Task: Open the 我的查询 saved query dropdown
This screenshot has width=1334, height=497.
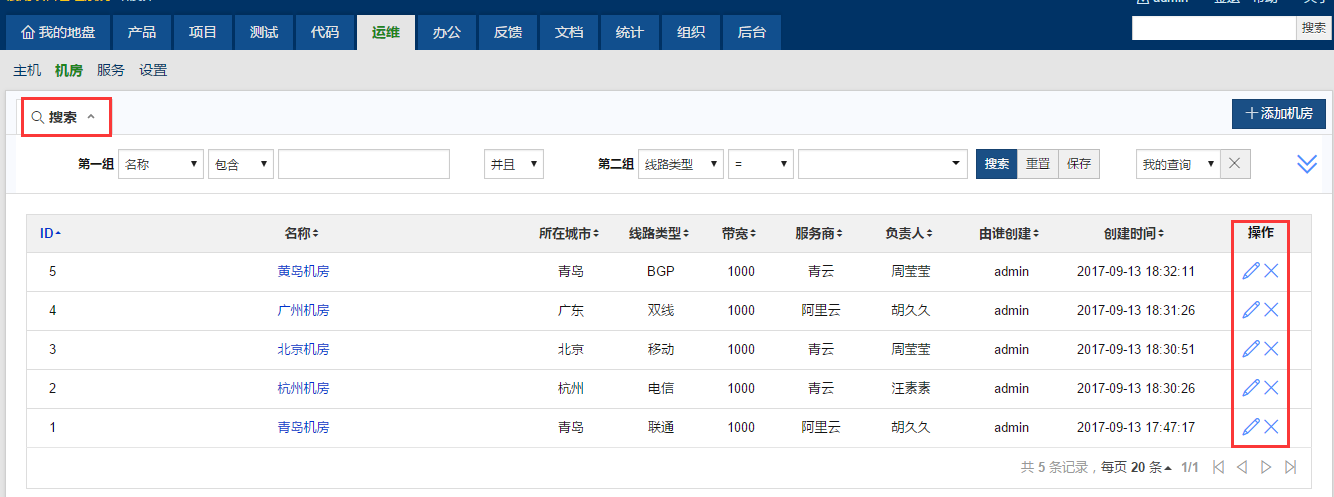Action: click(1176, 164)
